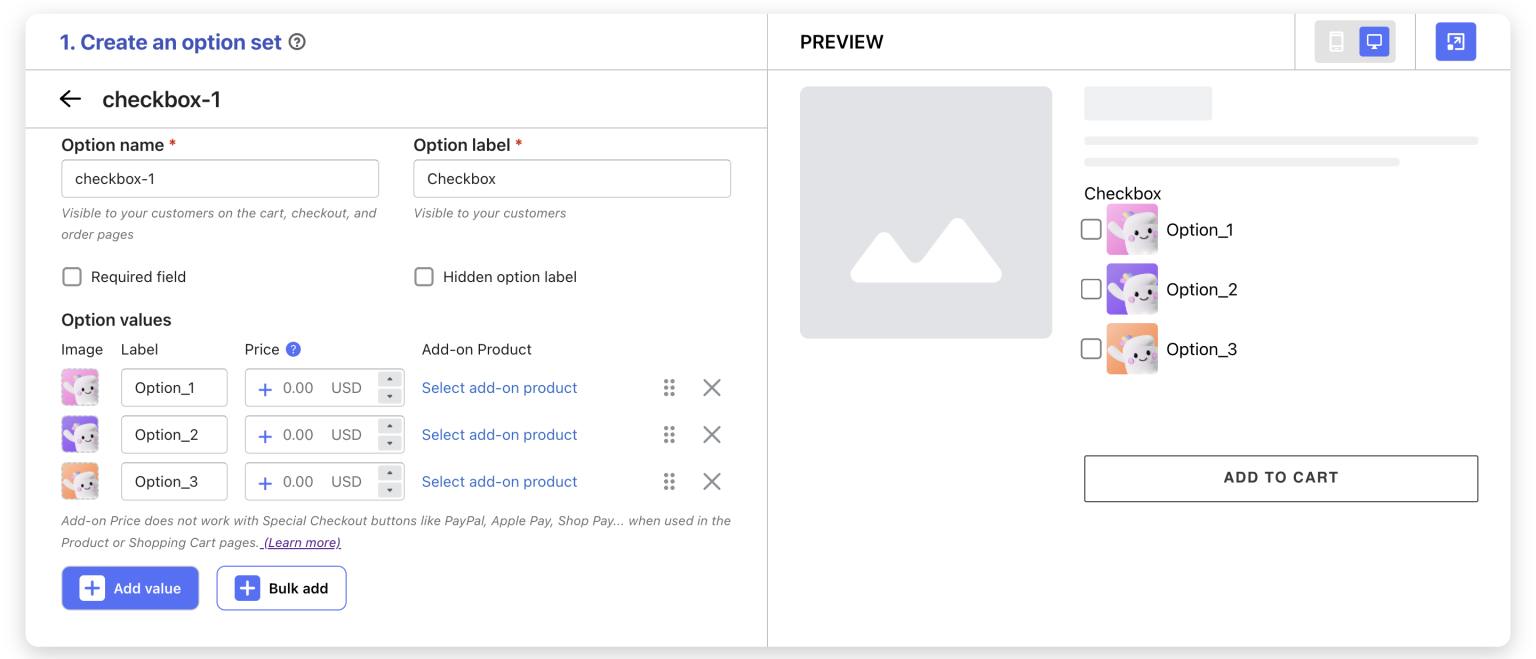This screenshot has width=1536, height=659.
Task: Open help tooltip next to Create an option set
Action: pos(296,42)
